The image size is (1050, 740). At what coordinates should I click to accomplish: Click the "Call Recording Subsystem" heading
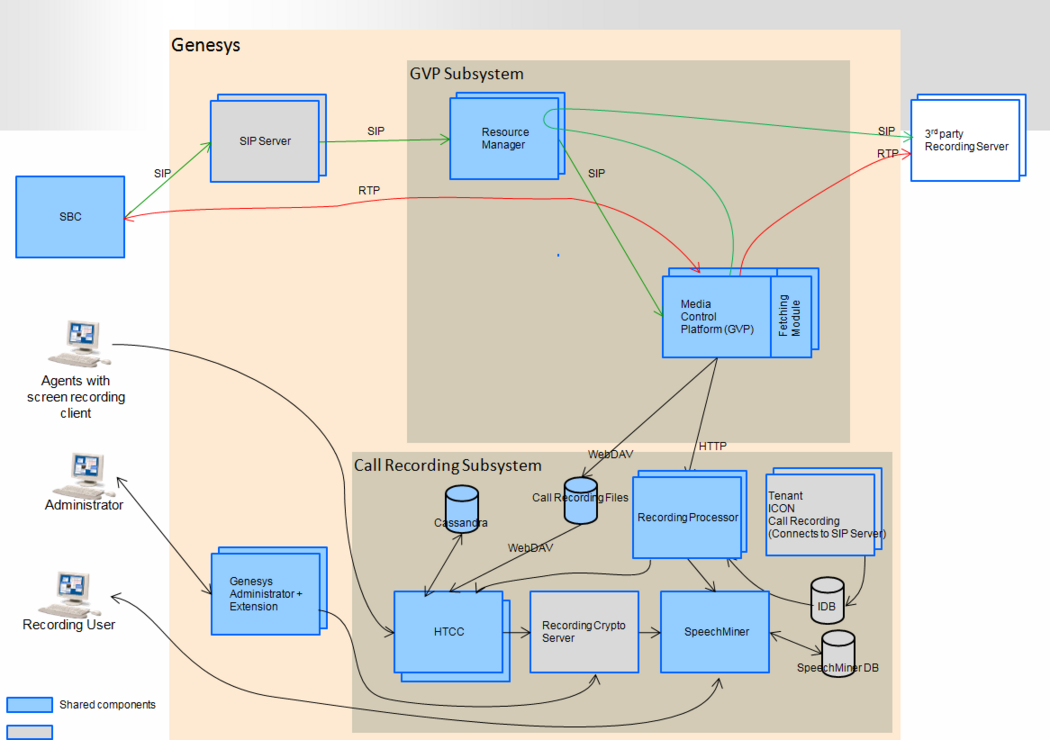pyautogui.click(x=448, y=465)
